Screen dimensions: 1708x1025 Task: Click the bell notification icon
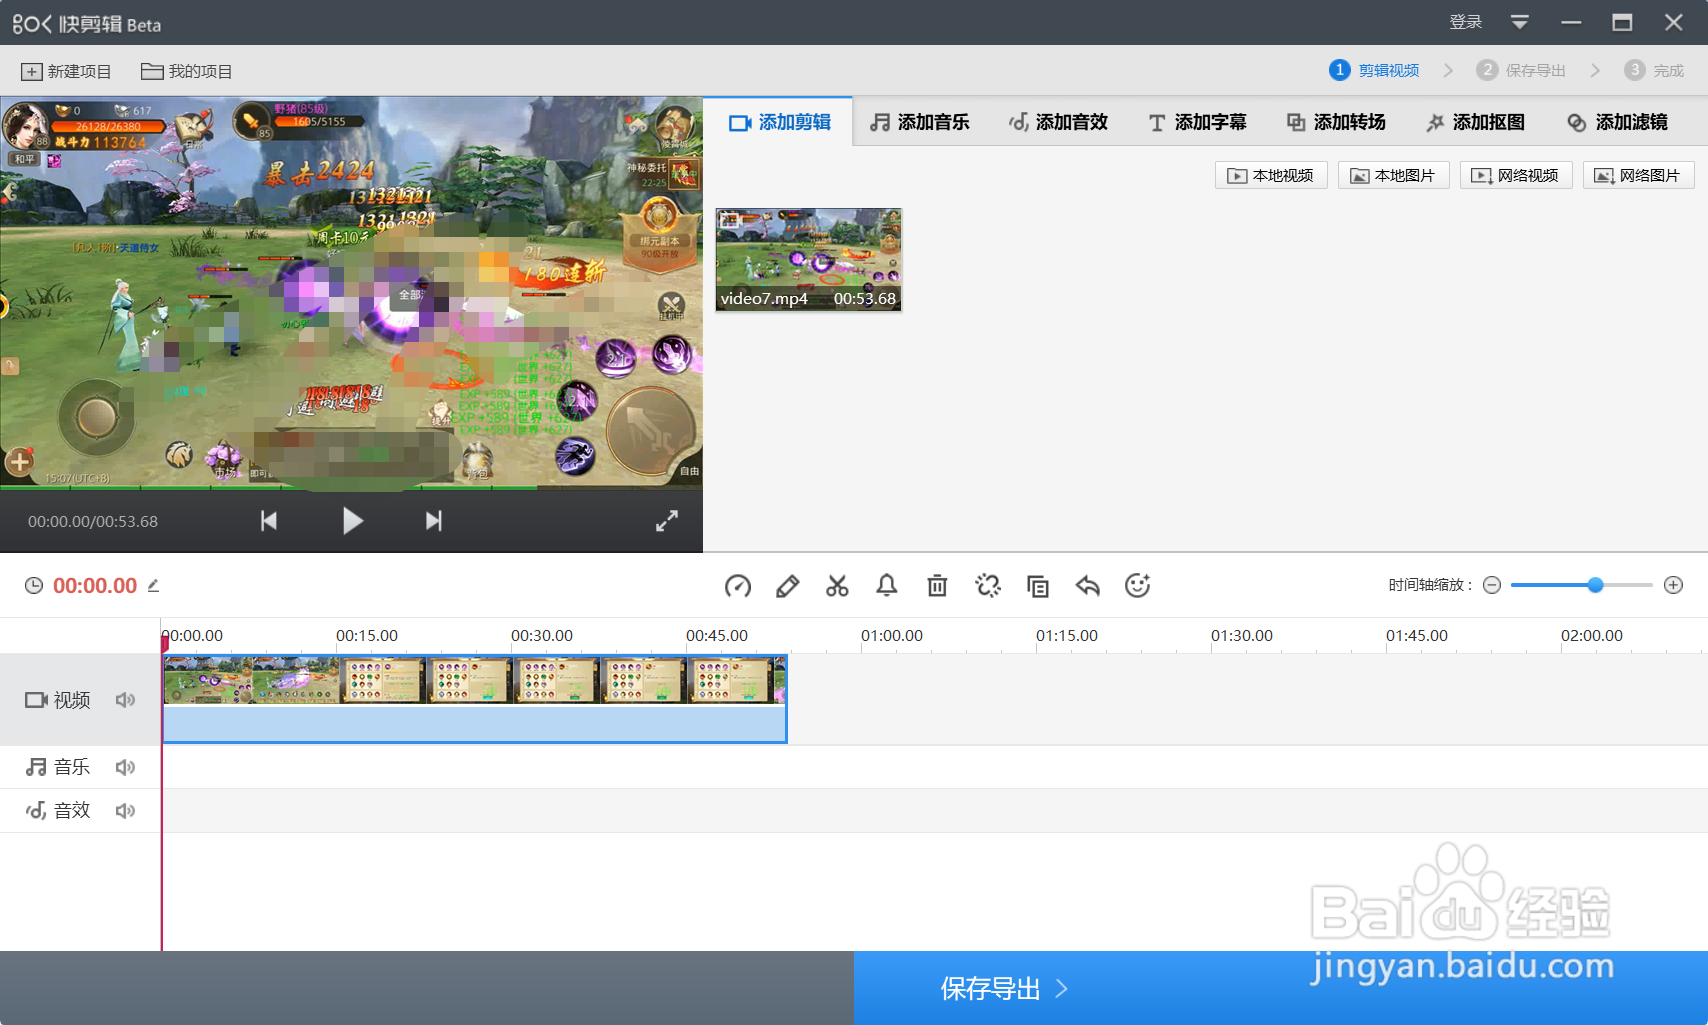[x=887, y=586]
